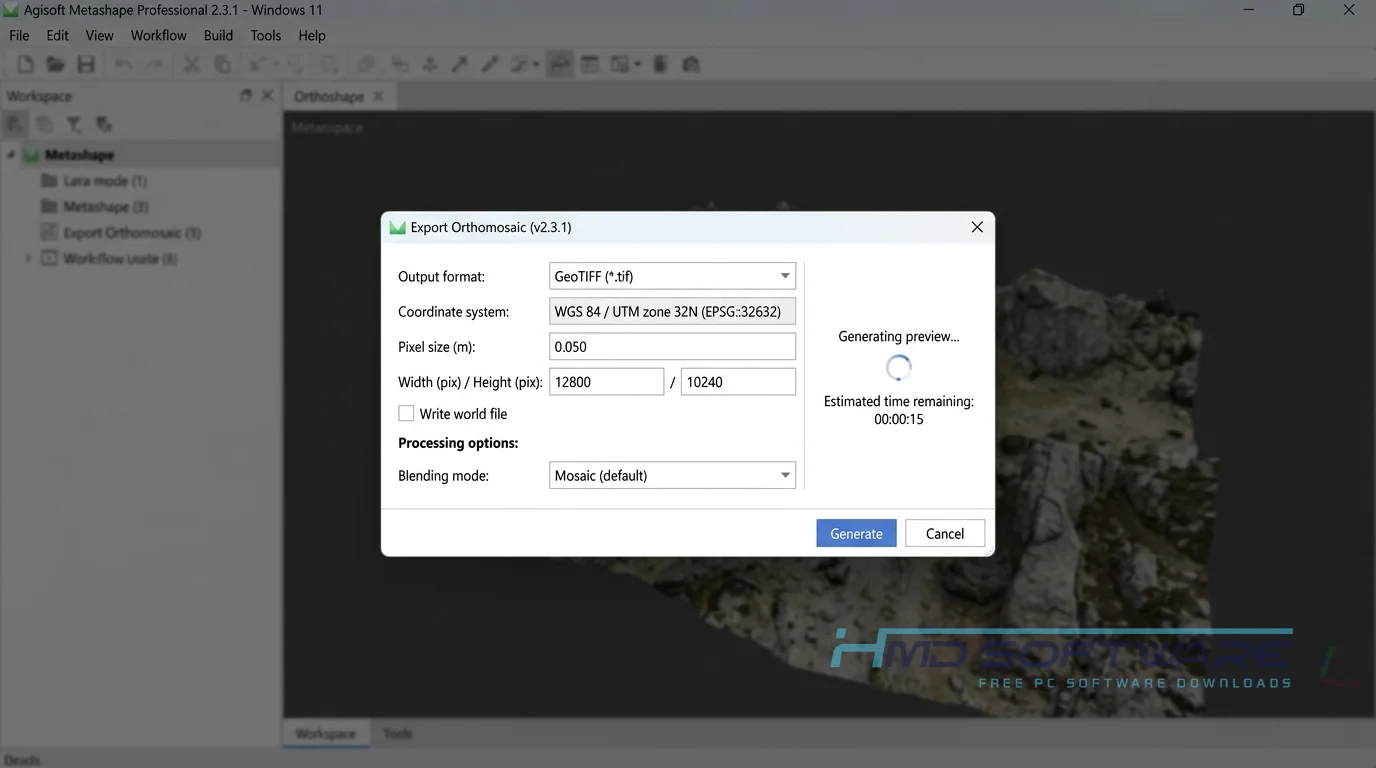Enable the Write world file checkbox

coord(406,413)
